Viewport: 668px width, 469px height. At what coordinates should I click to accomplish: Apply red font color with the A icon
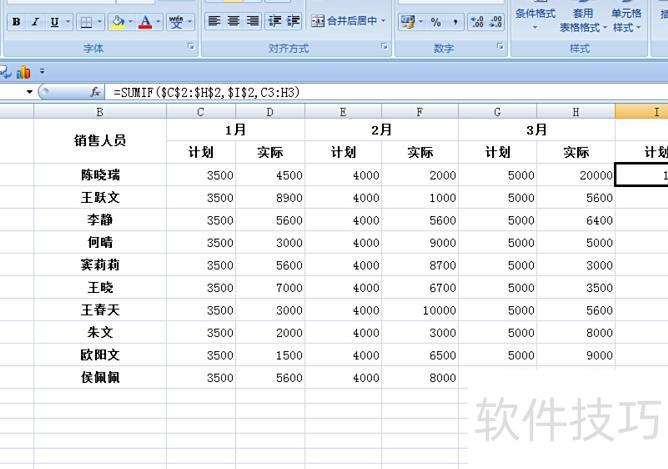[145, 22]
